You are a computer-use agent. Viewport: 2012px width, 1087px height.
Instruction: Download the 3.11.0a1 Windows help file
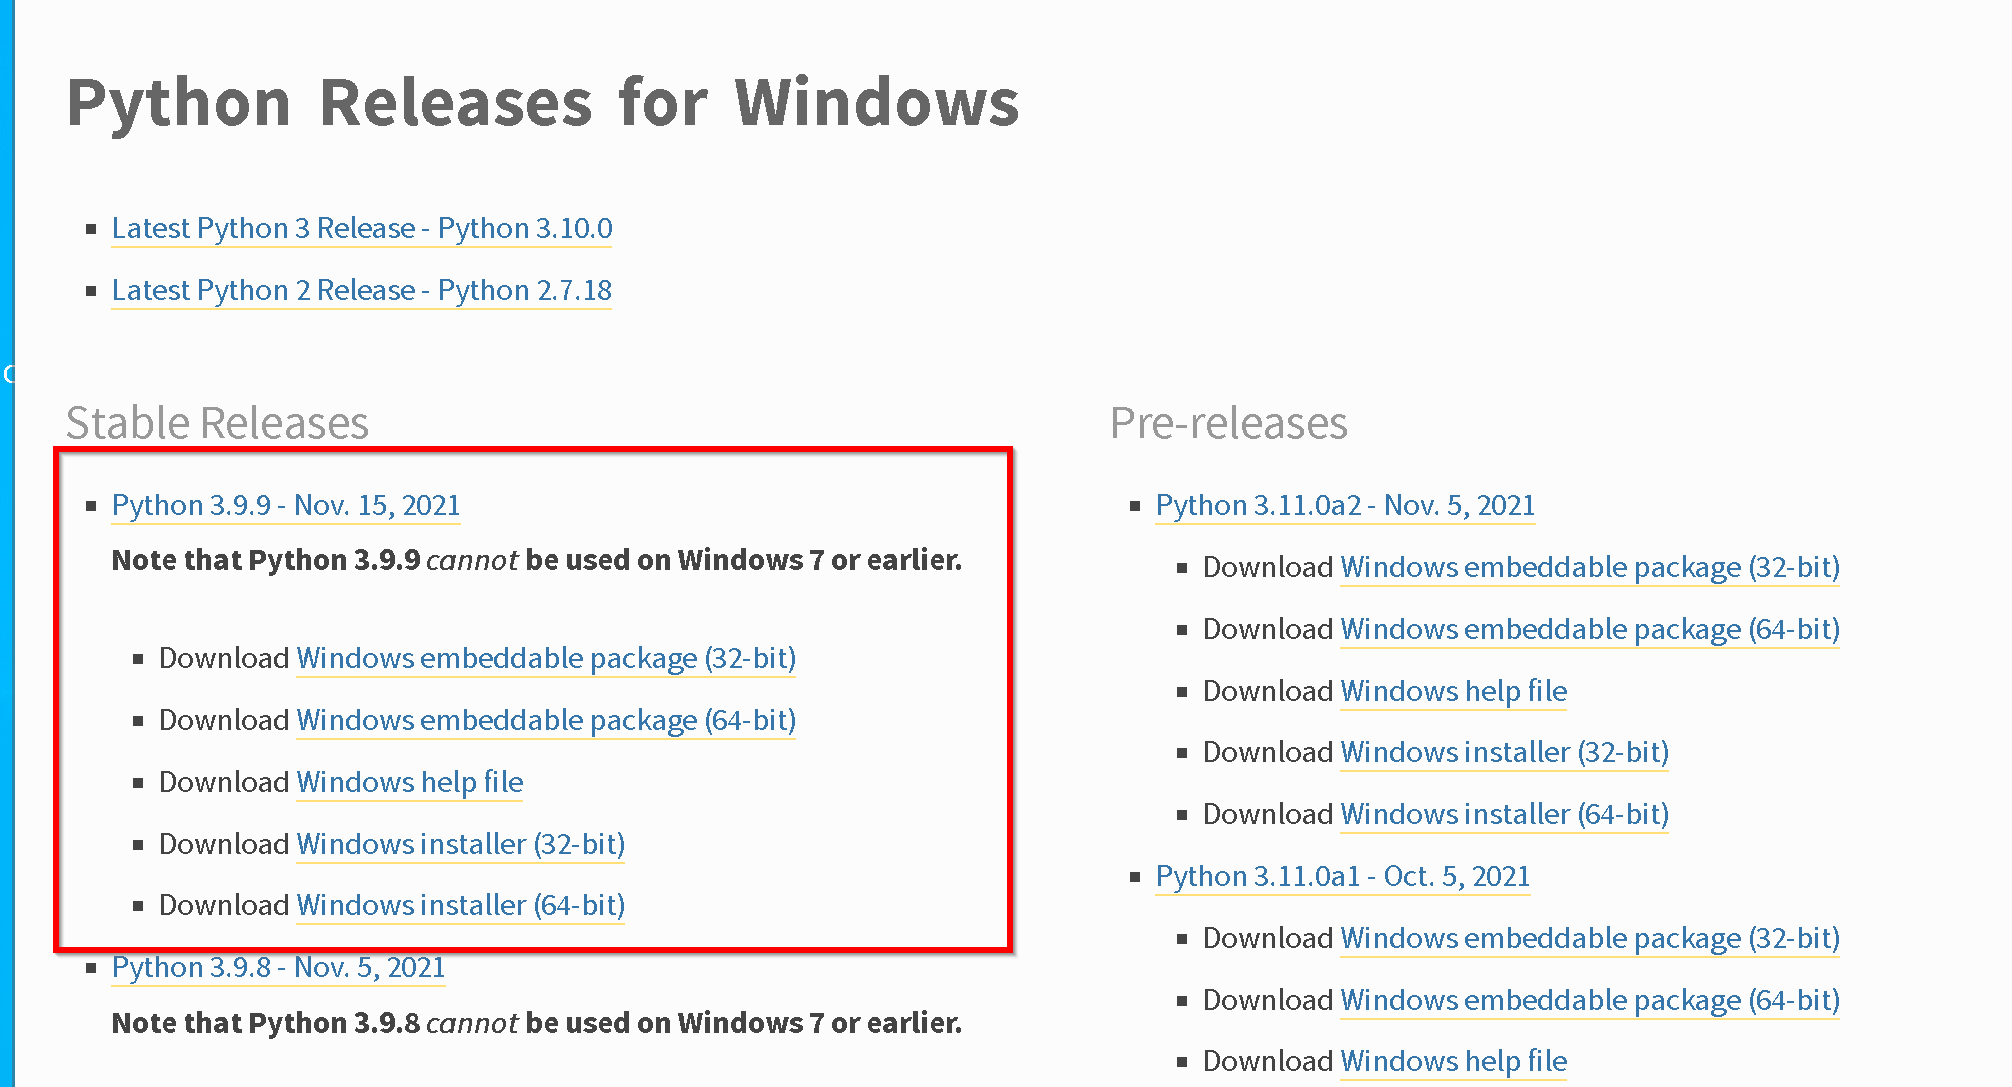point(1454,1061)
